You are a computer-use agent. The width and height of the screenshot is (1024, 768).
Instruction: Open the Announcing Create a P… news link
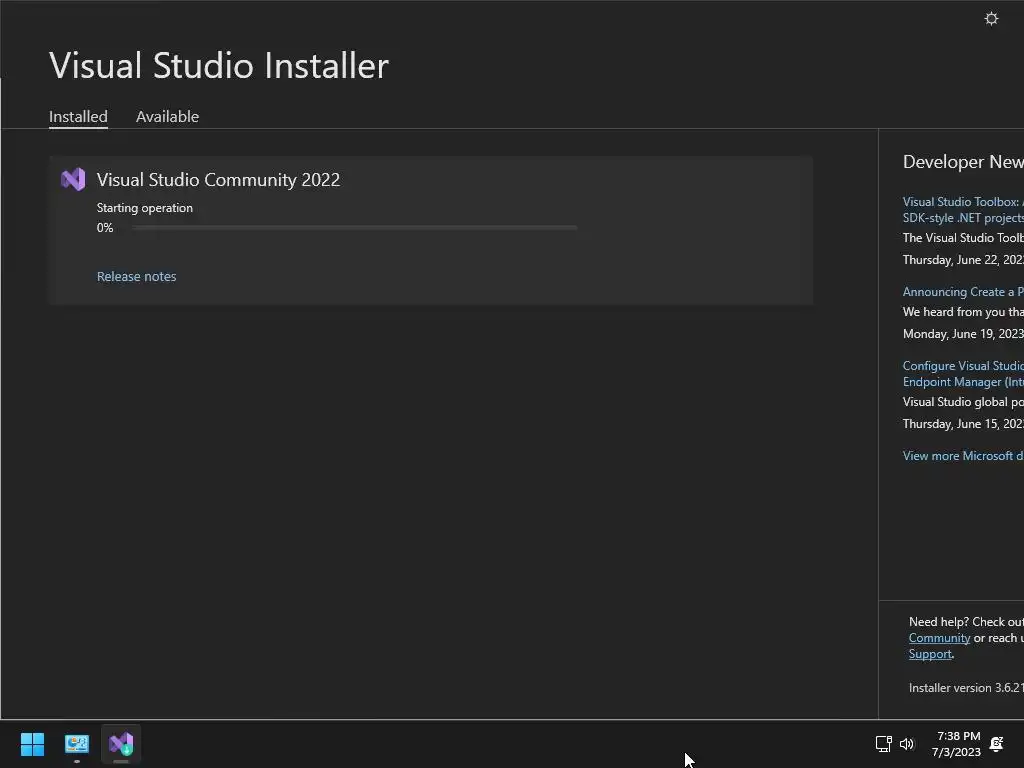(962, 292)
